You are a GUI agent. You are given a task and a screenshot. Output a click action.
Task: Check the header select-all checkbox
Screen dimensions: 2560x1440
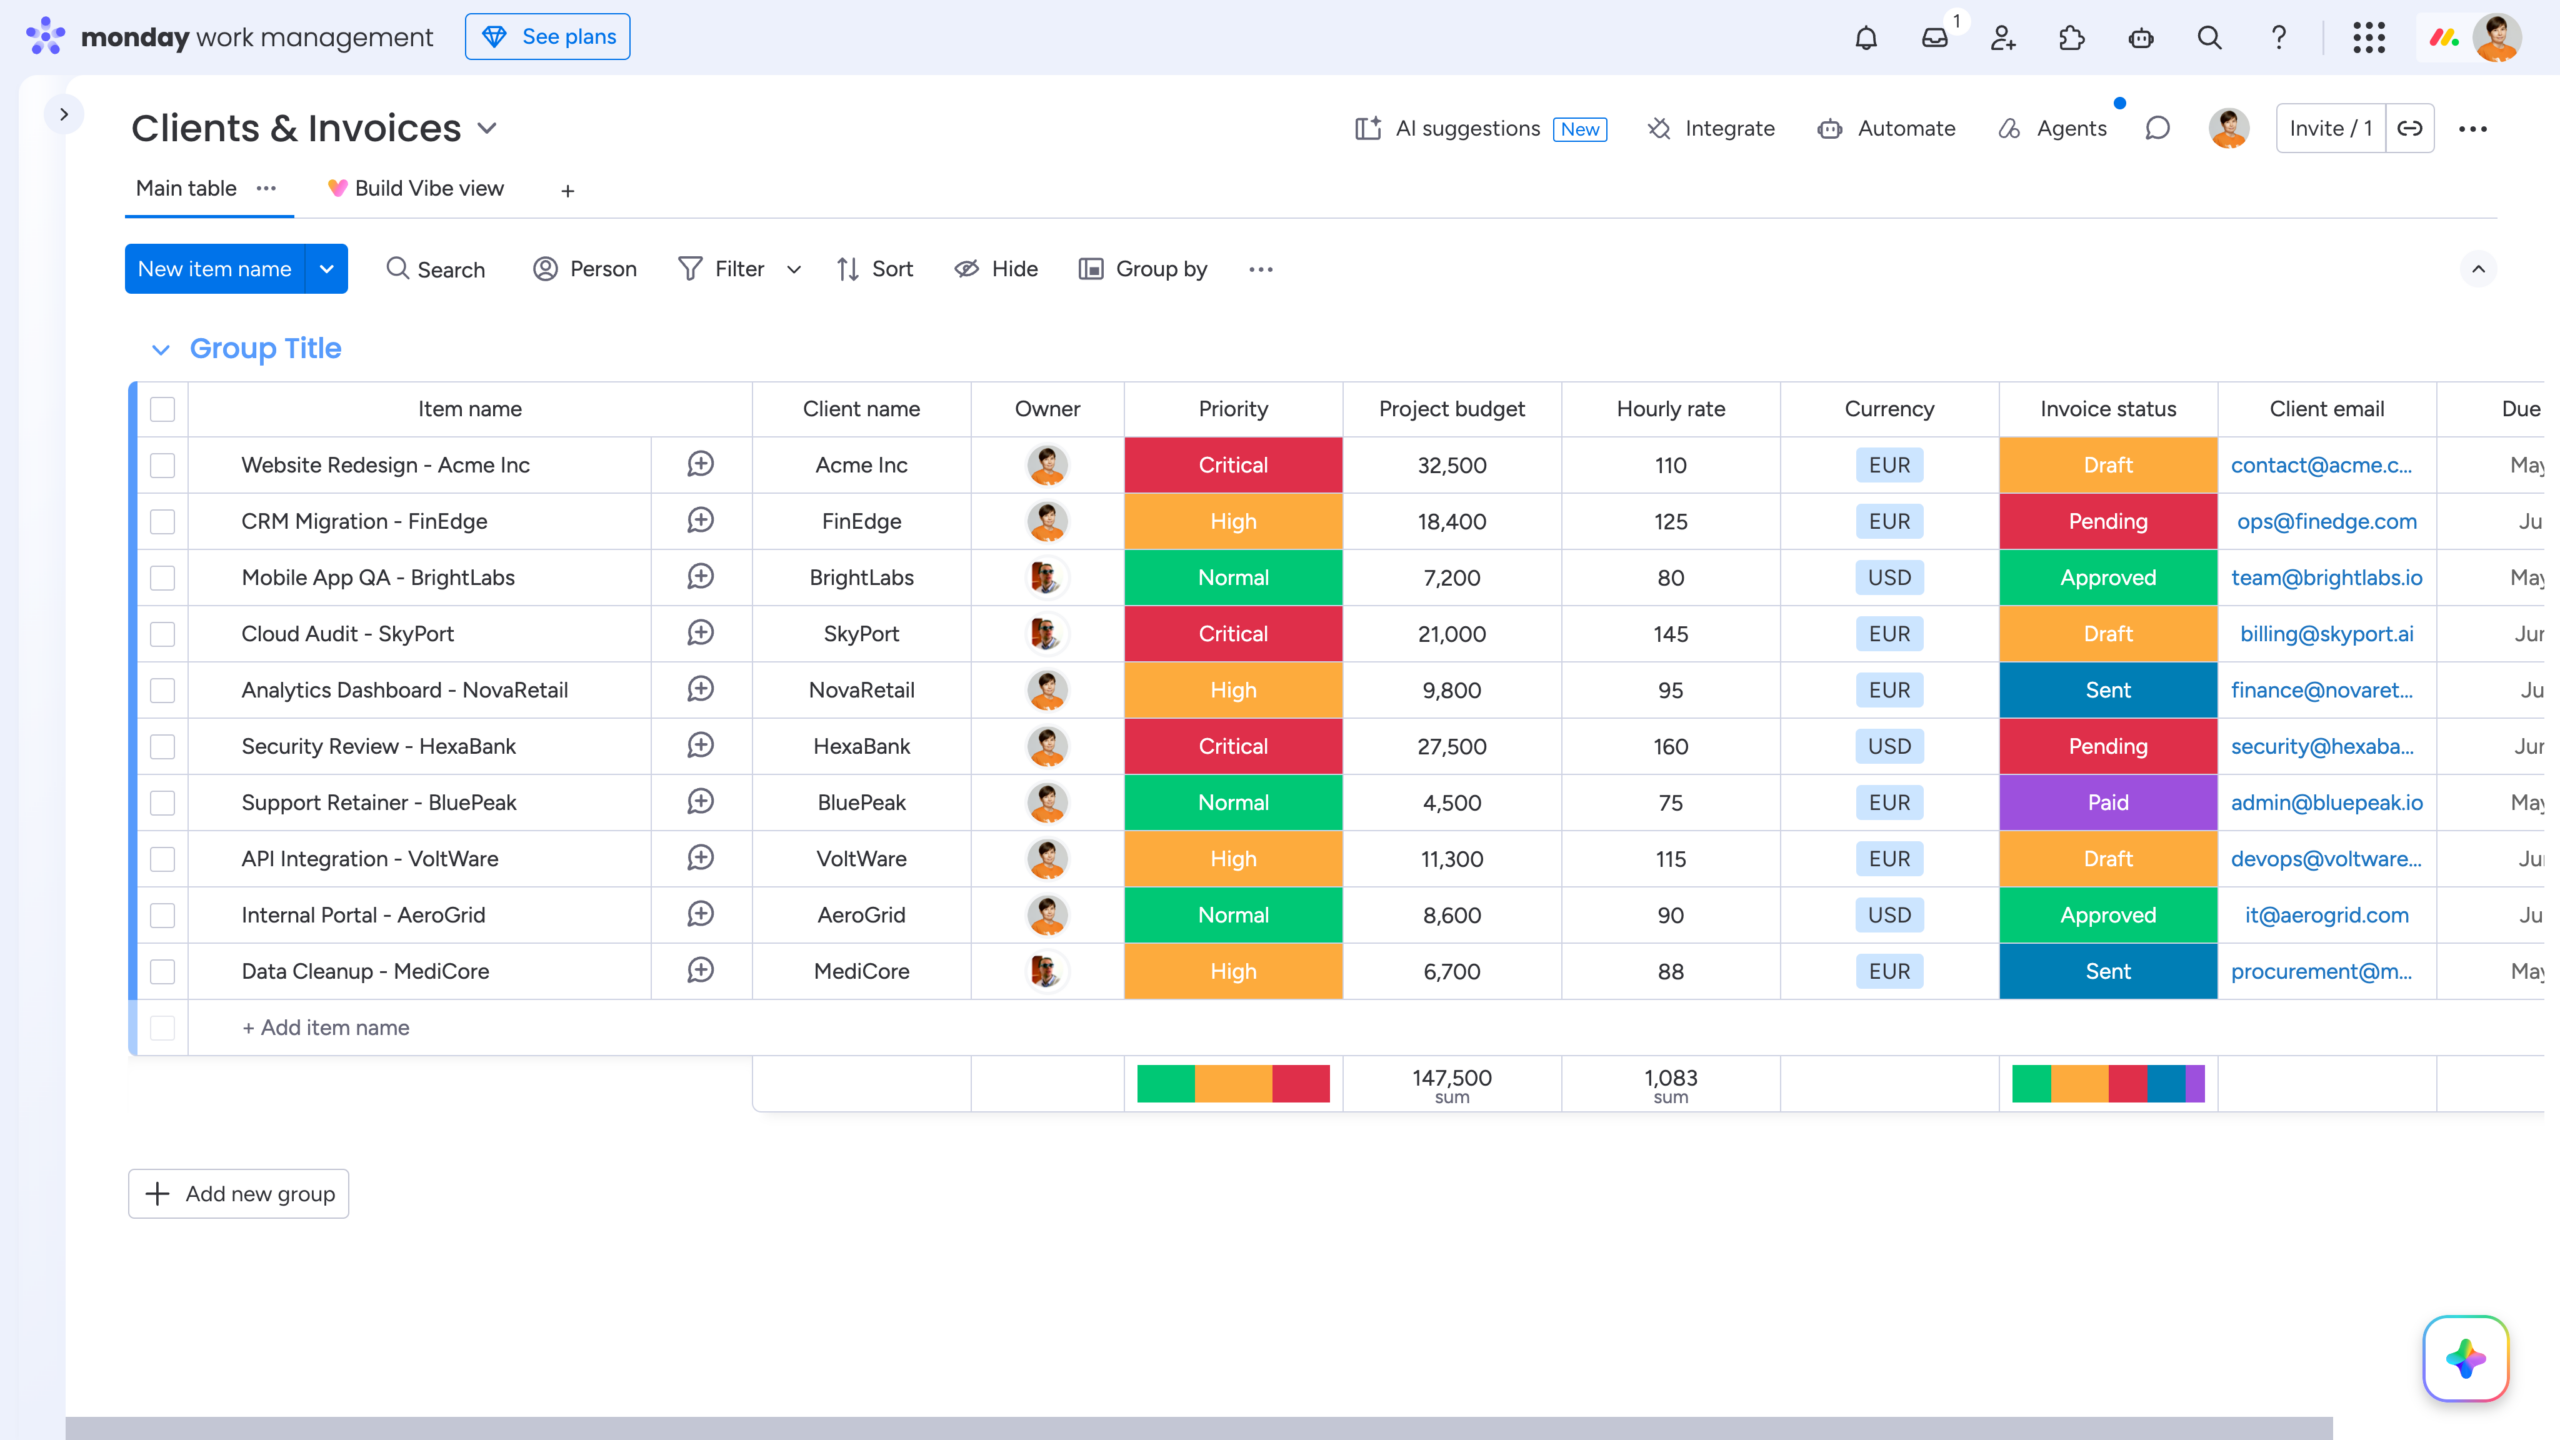pyautogui.click(x=162, y=409)
